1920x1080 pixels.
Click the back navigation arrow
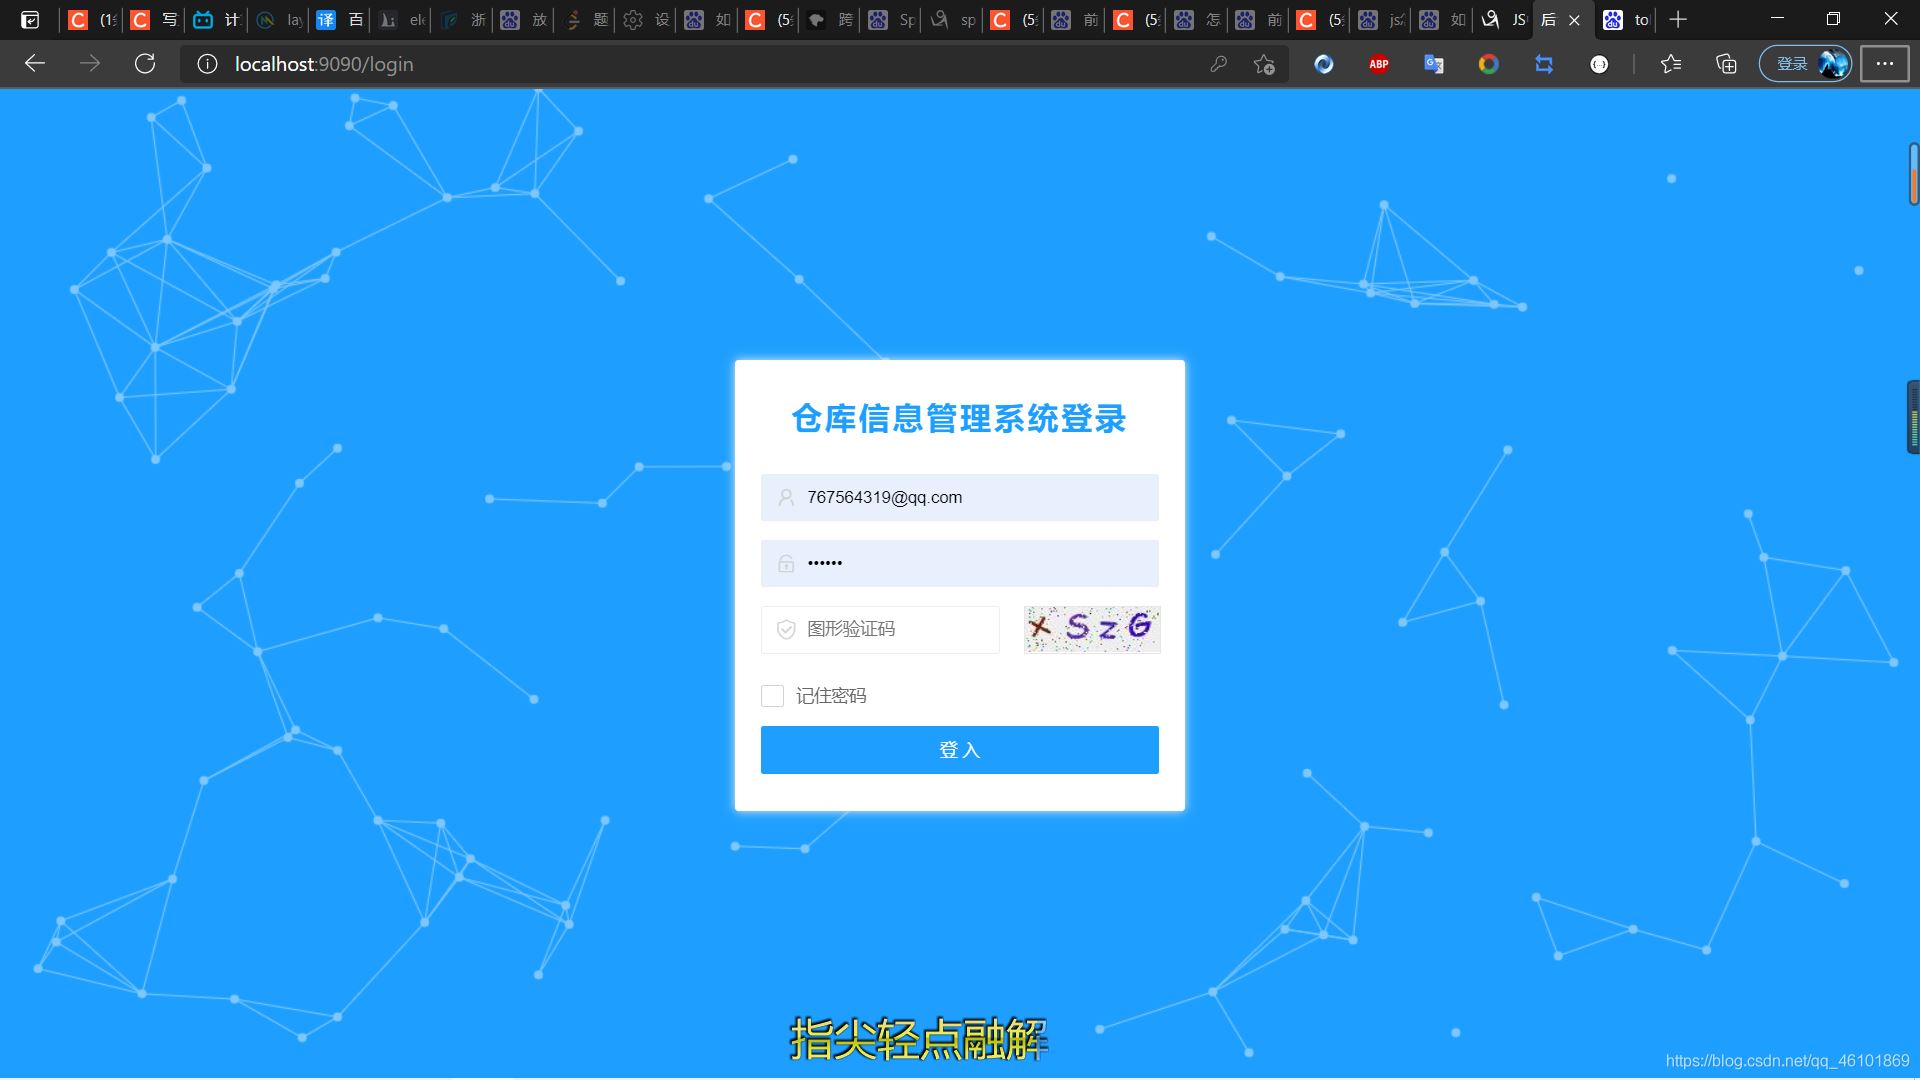(x=36, y=63)
